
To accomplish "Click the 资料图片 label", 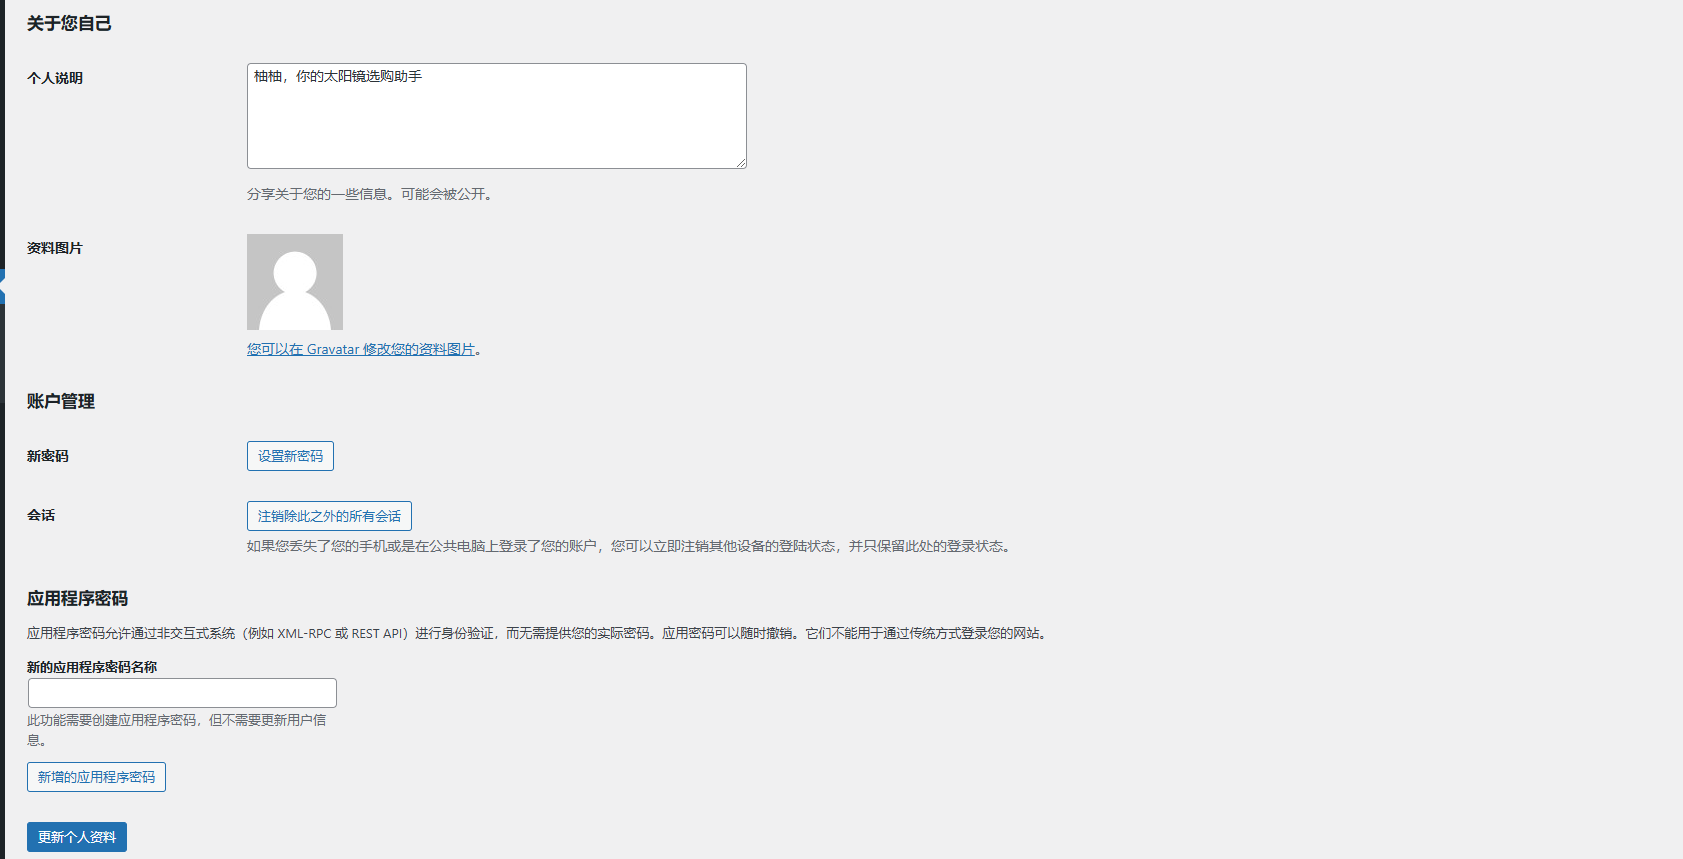I will [x=55, y=248].
